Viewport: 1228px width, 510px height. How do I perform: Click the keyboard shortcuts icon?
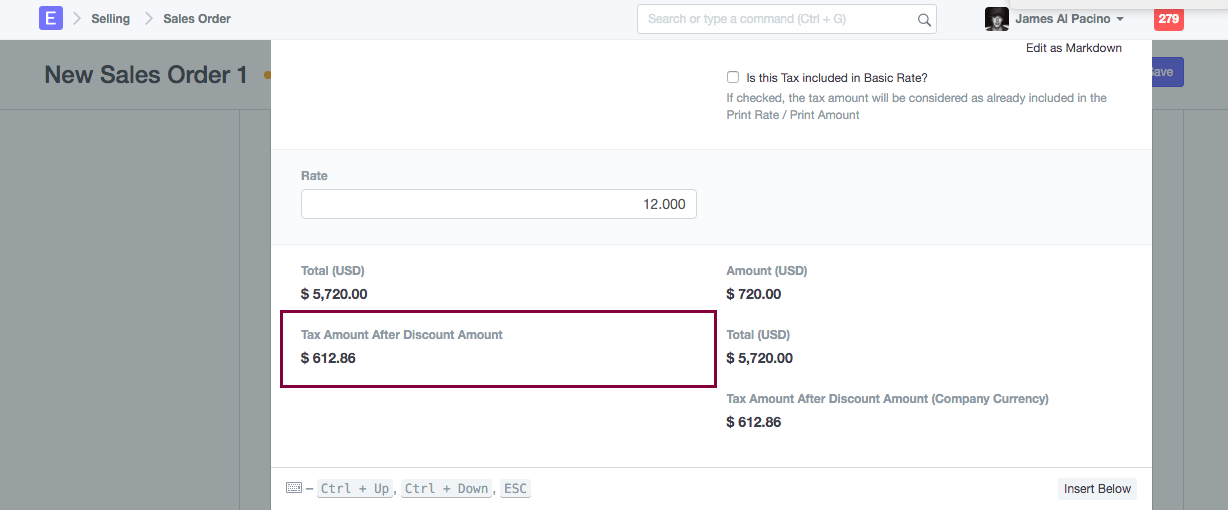click(x=293, y=488)
